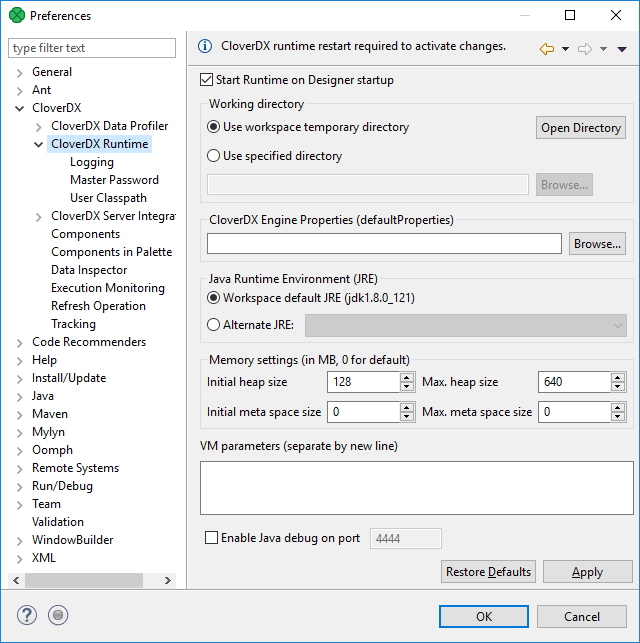Click the back navigation arrow icon

tap(546, 48)
